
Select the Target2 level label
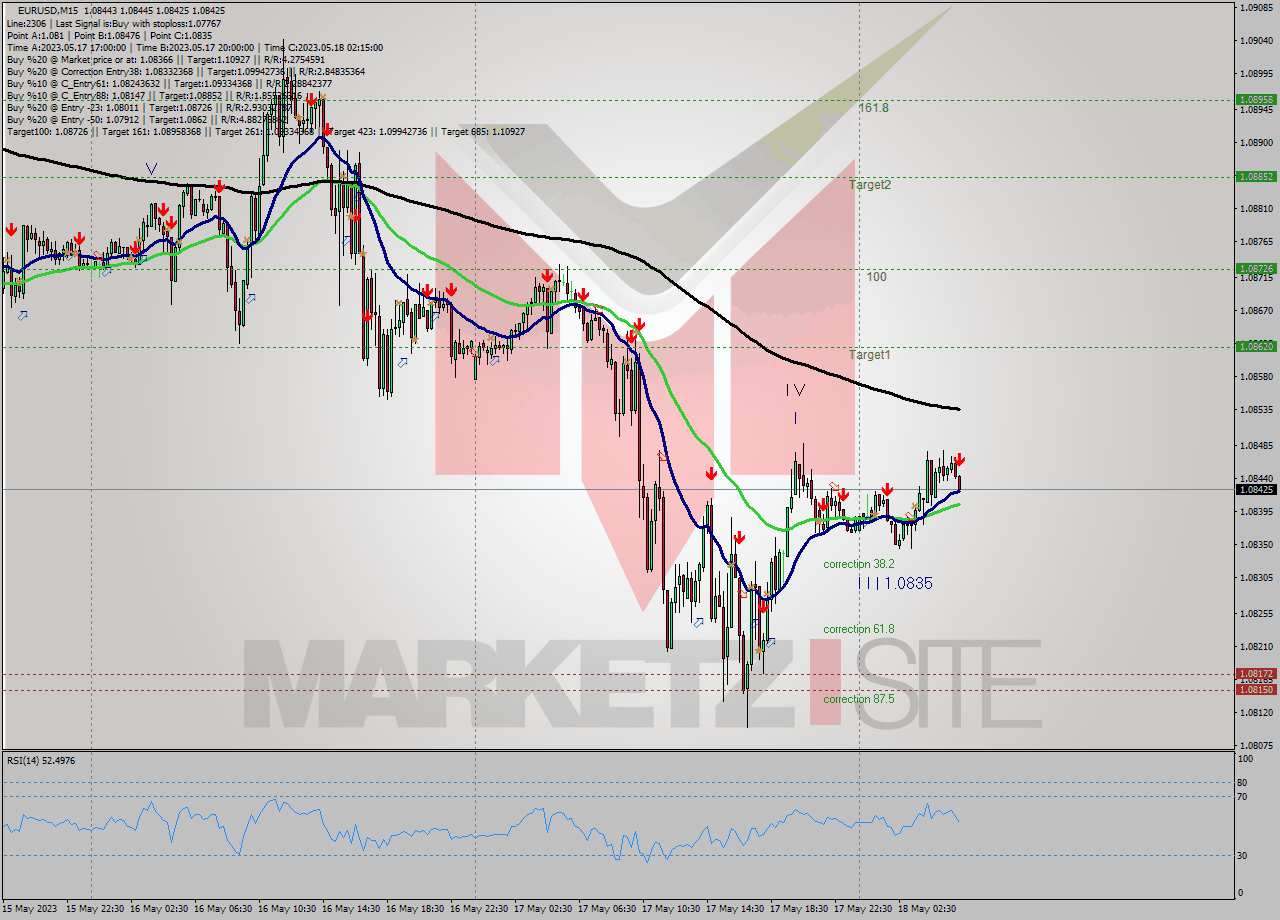tap(870, 184)
